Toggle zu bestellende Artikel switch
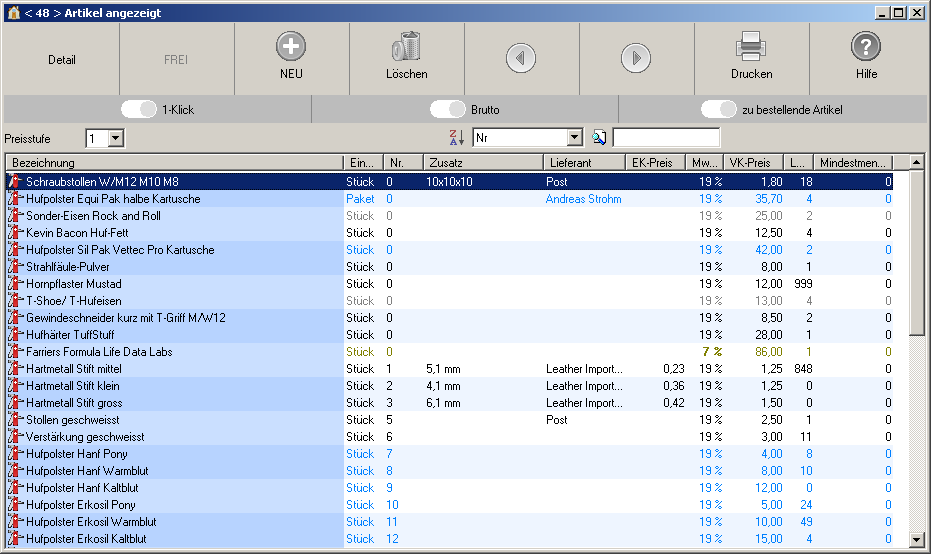Image resolution: width=931 pixels, height=554 pixels. [719, 109]
